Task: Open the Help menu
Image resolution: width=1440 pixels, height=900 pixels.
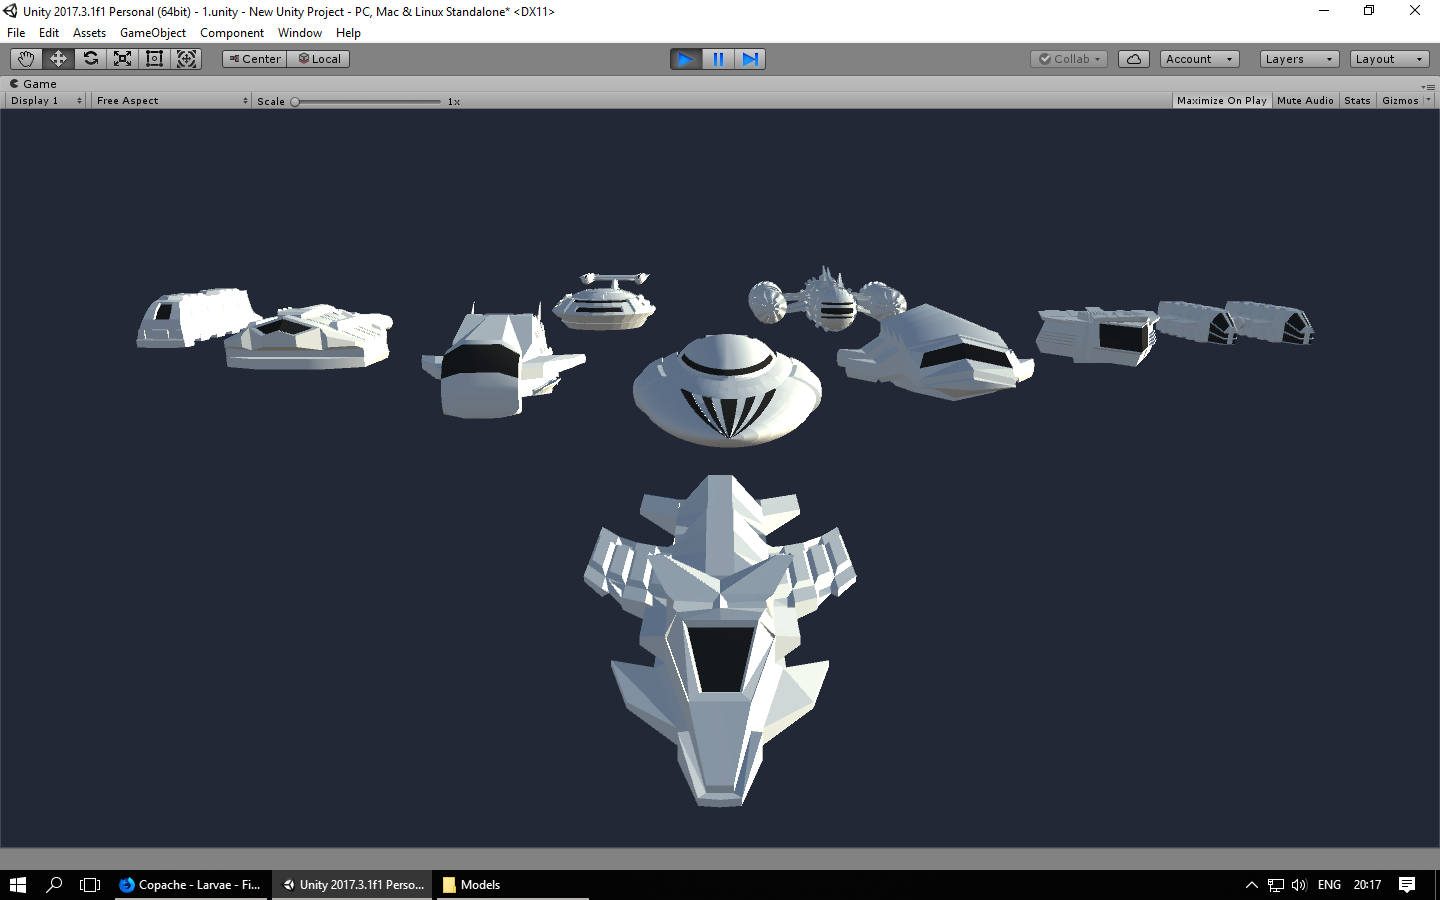Action: point(348,33)
